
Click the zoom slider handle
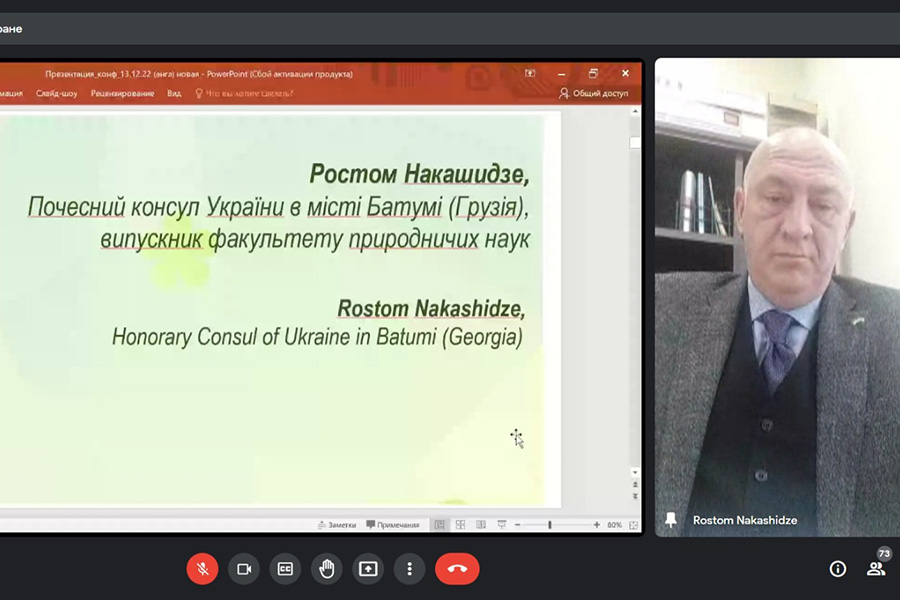pos(550,525)
